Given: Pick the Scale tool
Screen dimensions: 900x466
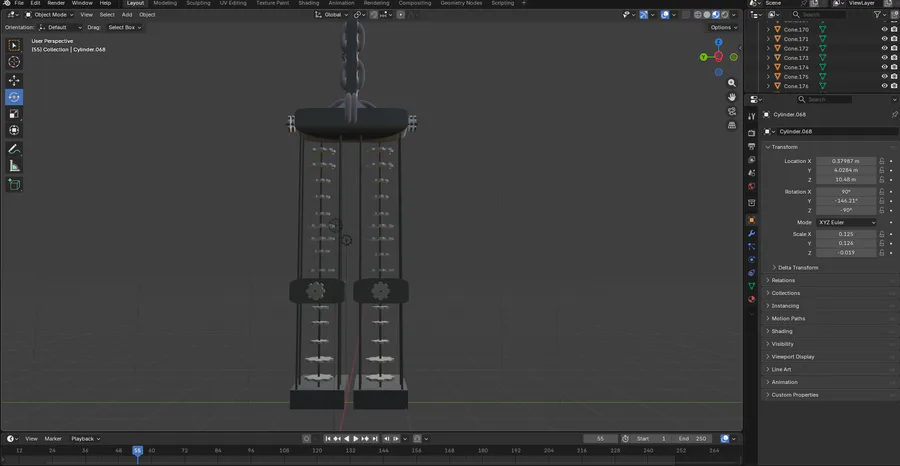Looking at the screenshot, I should coord(14,114).
